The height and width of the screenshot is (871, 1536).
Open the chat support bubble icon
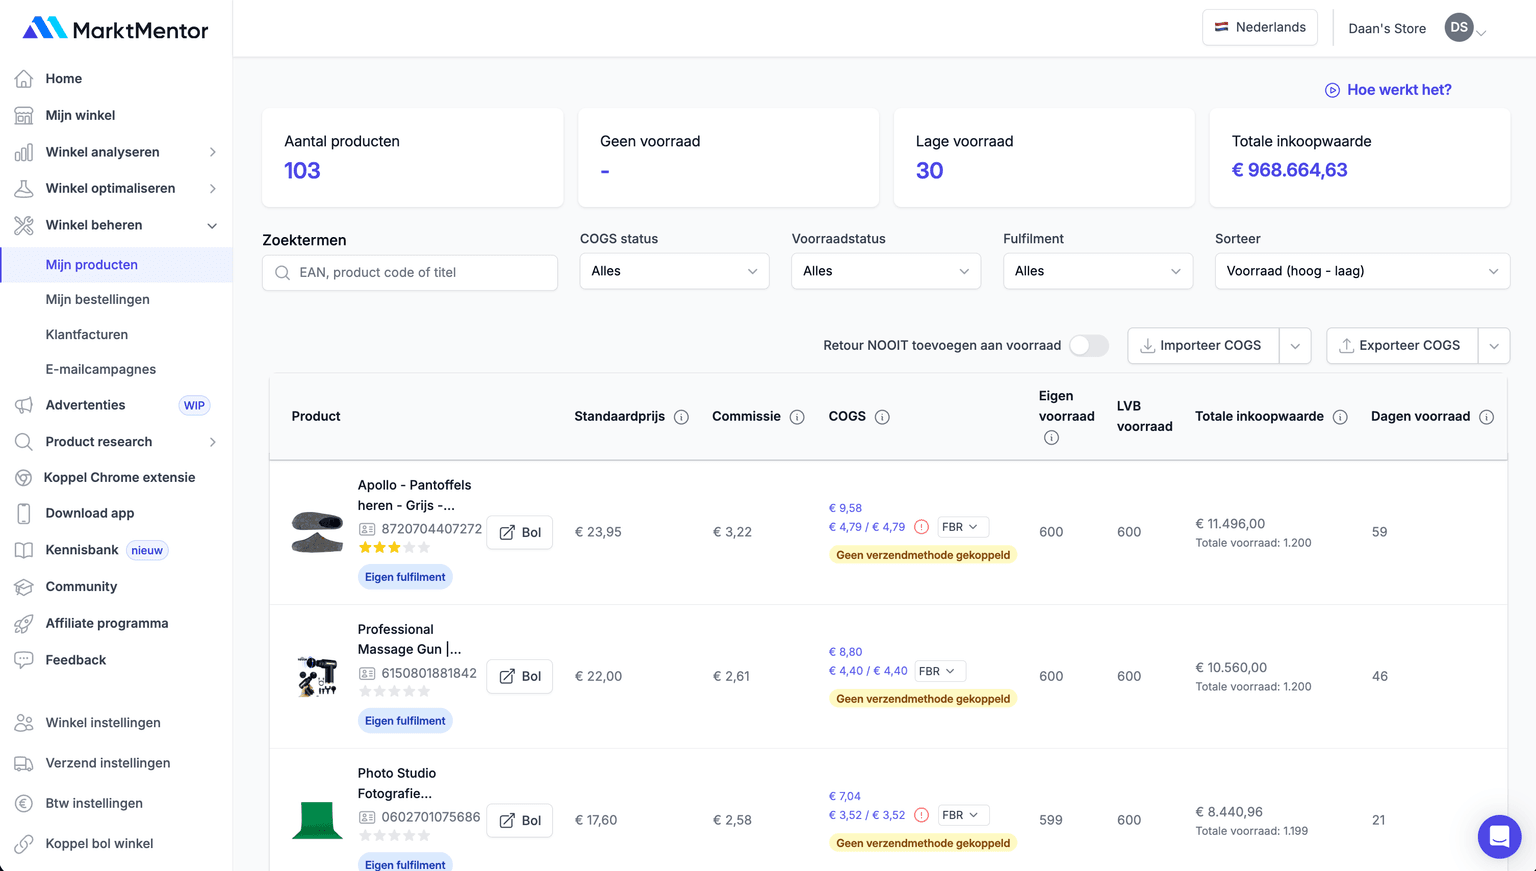1499,836
